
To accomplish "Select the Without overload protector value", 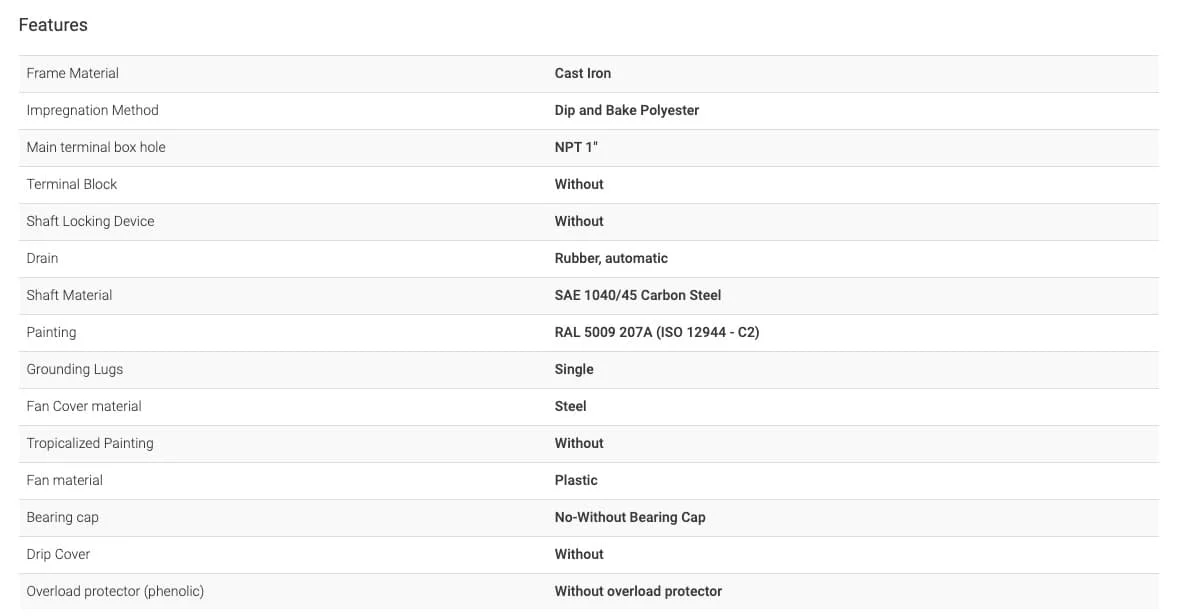I will pyautogui.click(x=638, y=590).
